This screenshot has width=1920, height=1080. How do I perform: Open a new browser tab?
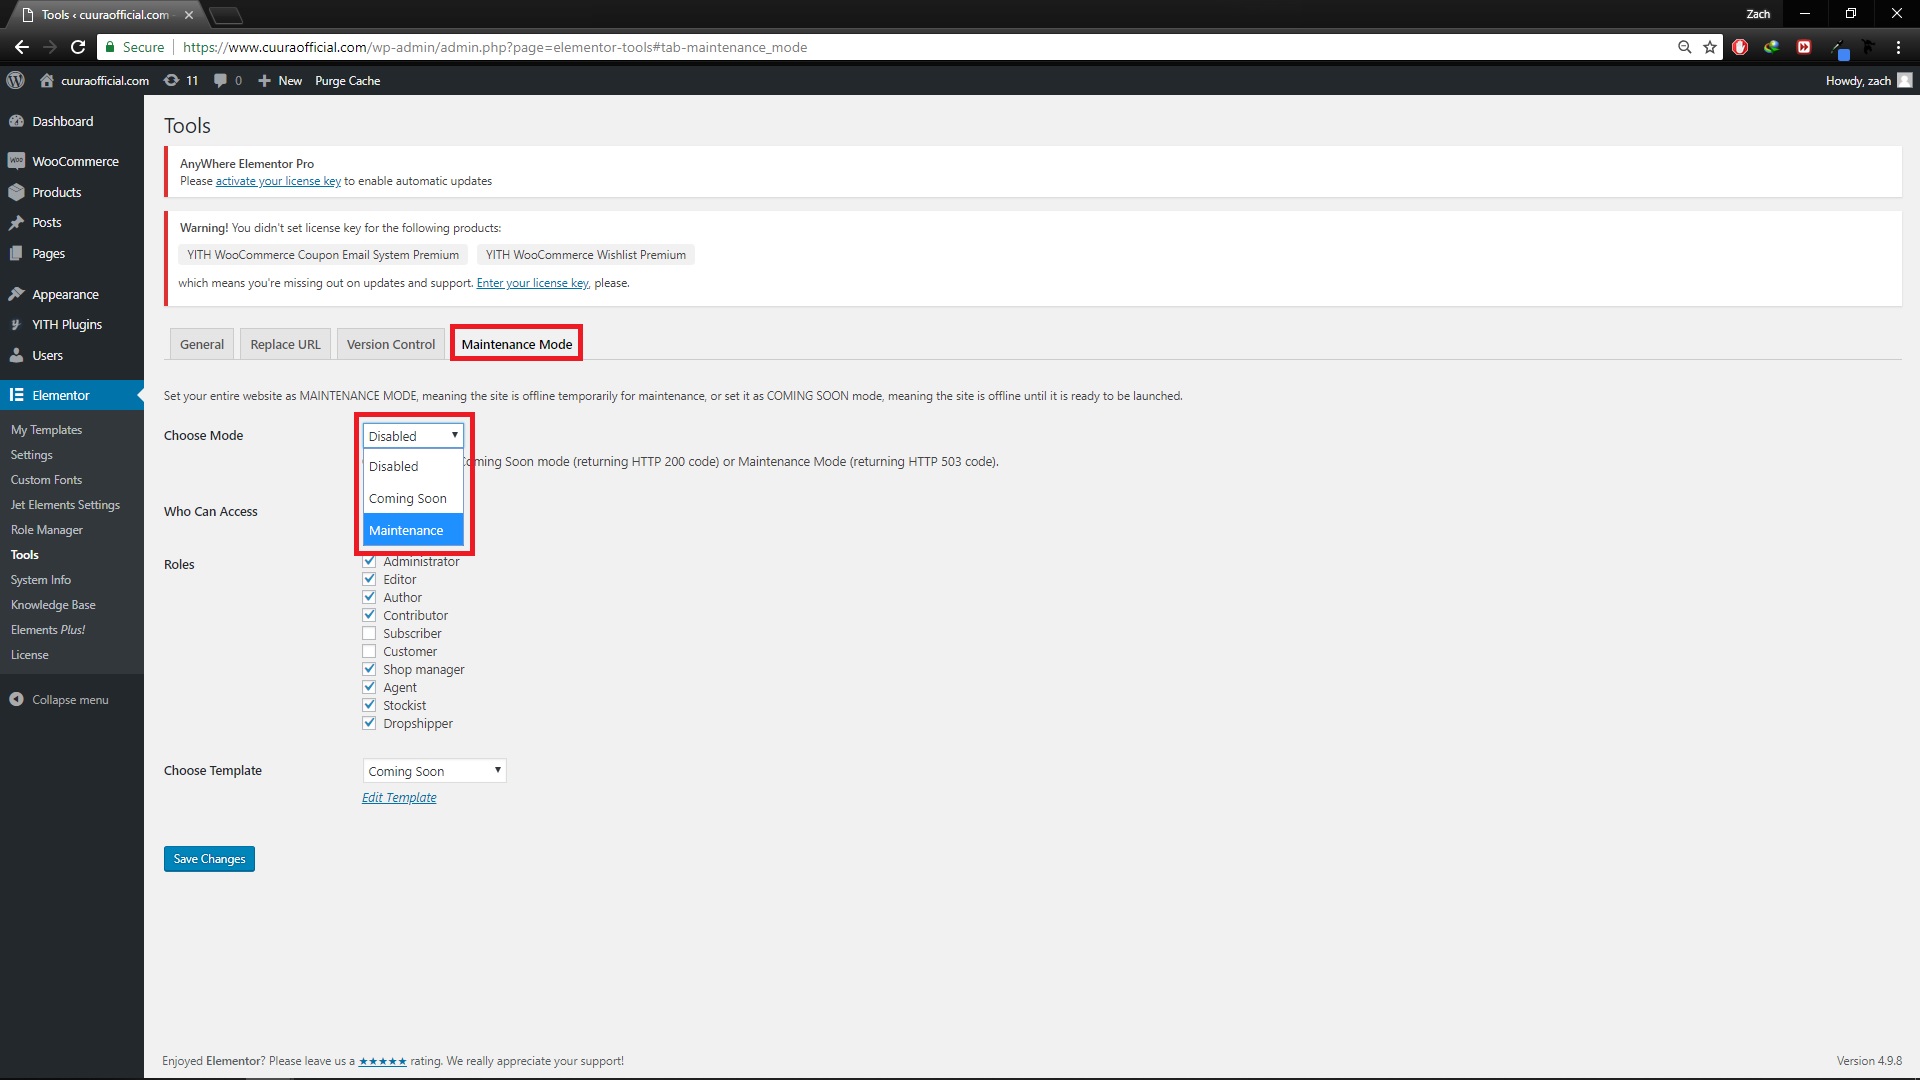[226, 15]
